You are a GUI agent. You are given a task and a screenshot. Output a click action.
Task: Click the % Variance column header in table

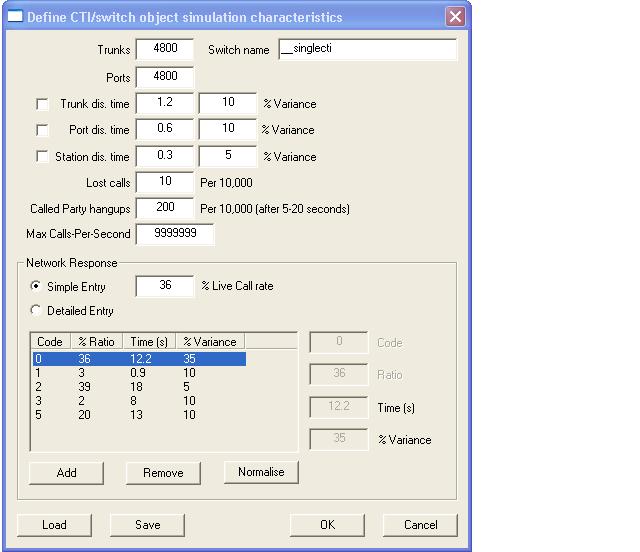(x=210, y=341)
